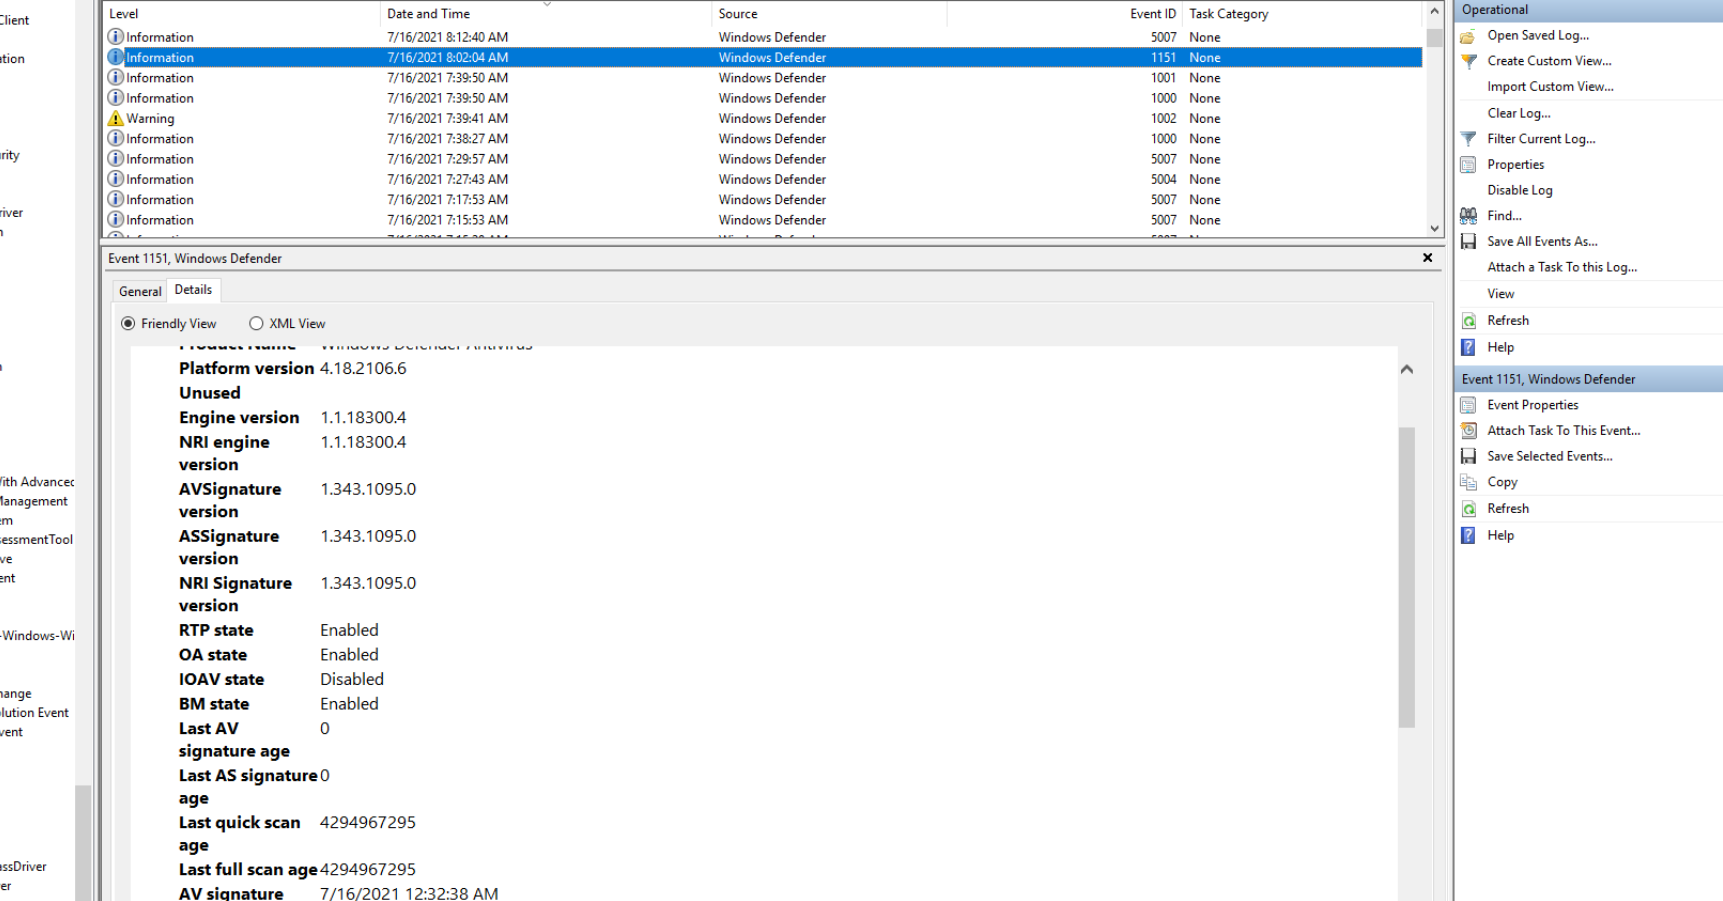This screenshot has height=901, width=1723.
Task: Close the event preview pane
Action: (1427, 258)
